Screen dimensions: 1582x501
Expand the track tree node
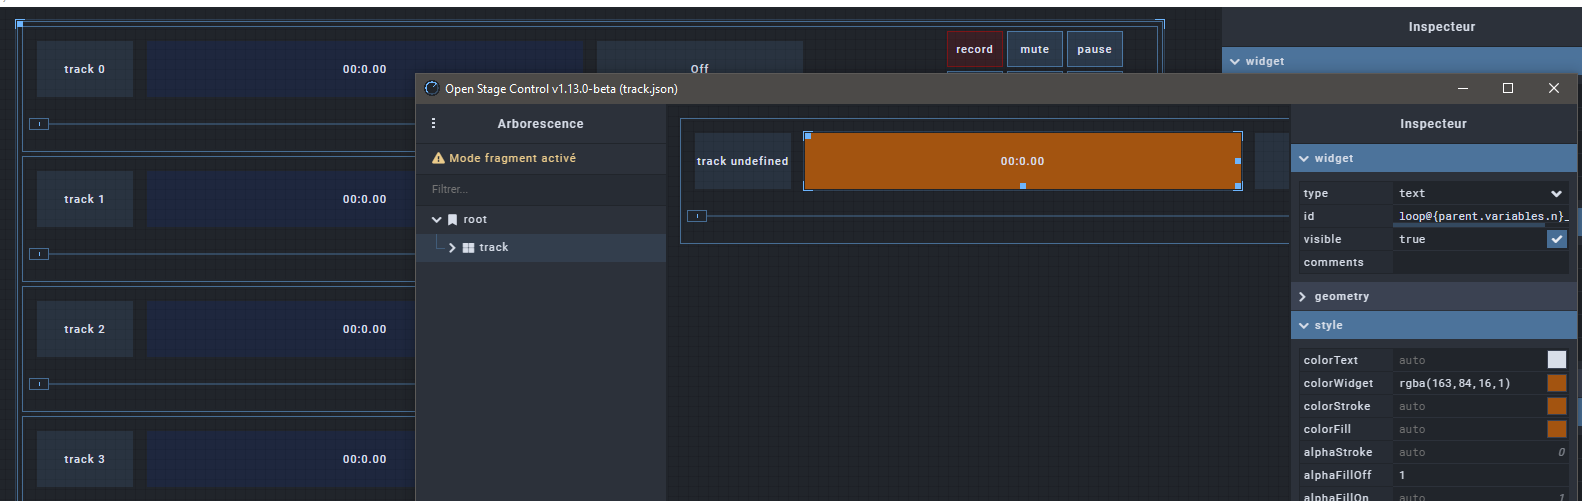pos(452,247)
